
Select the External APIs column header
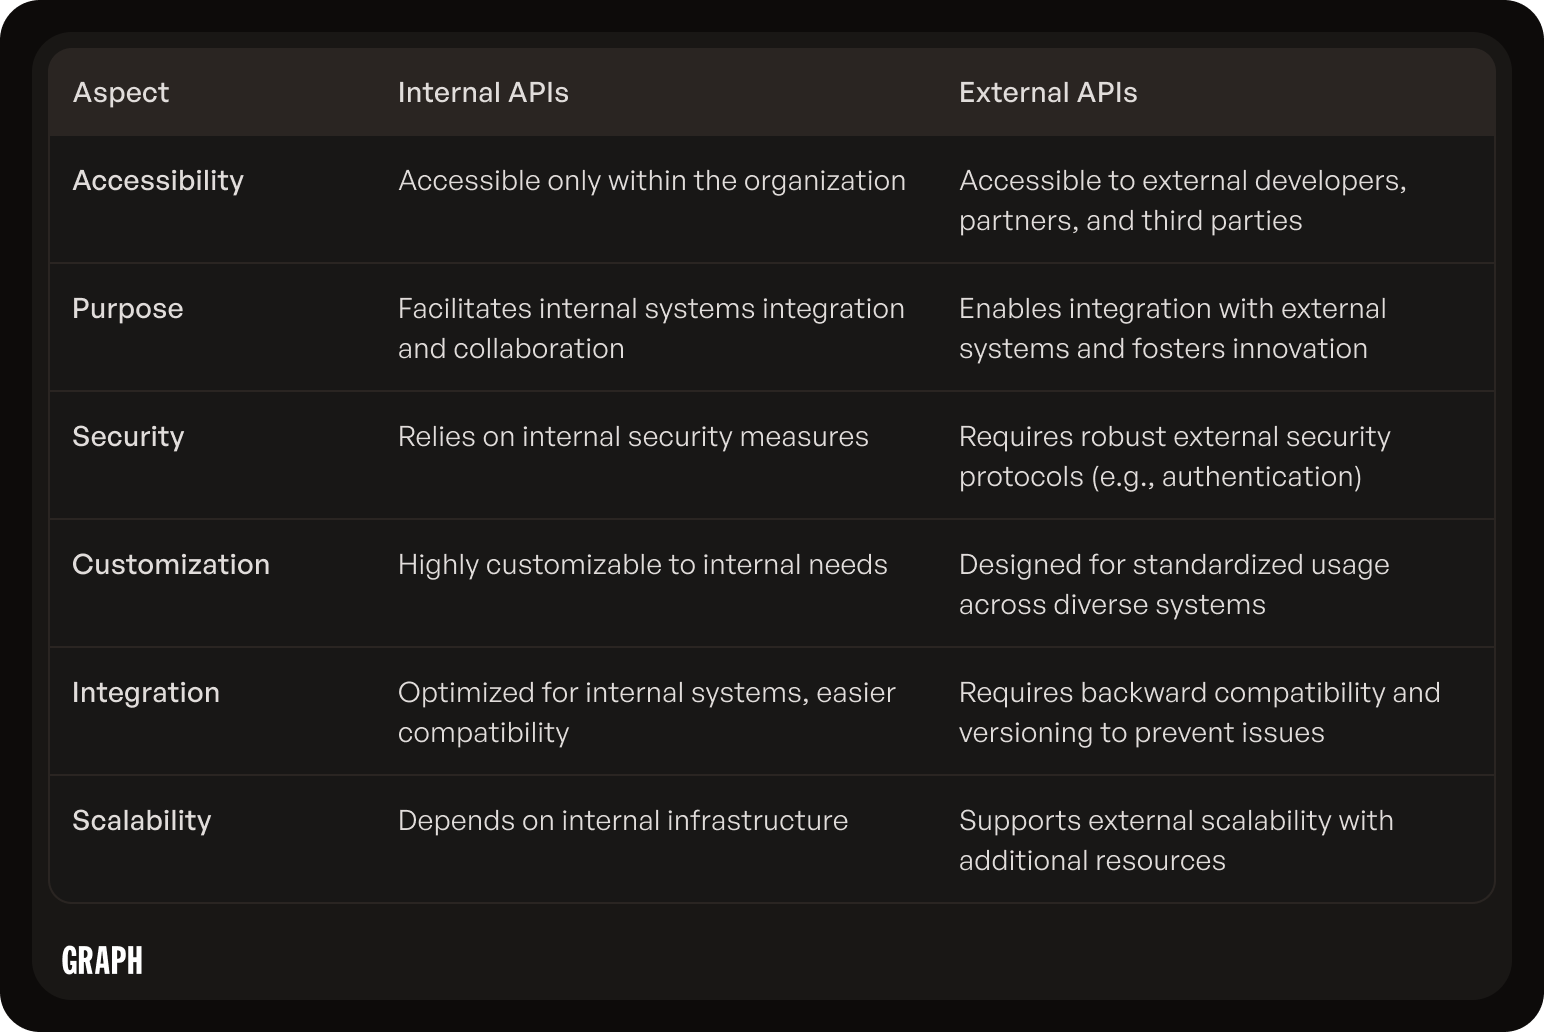[x=1048, y=92]
